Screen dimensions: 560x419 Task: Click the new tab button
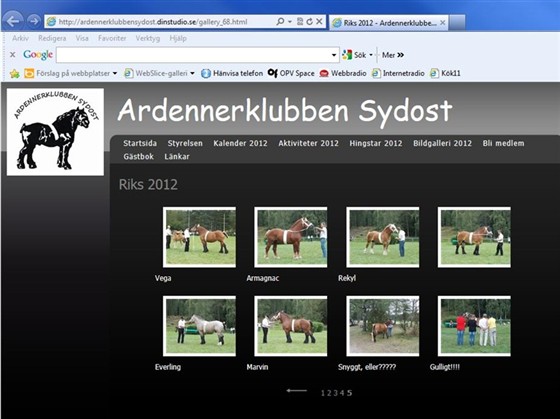pyautogui.click(x=457, y=23)
